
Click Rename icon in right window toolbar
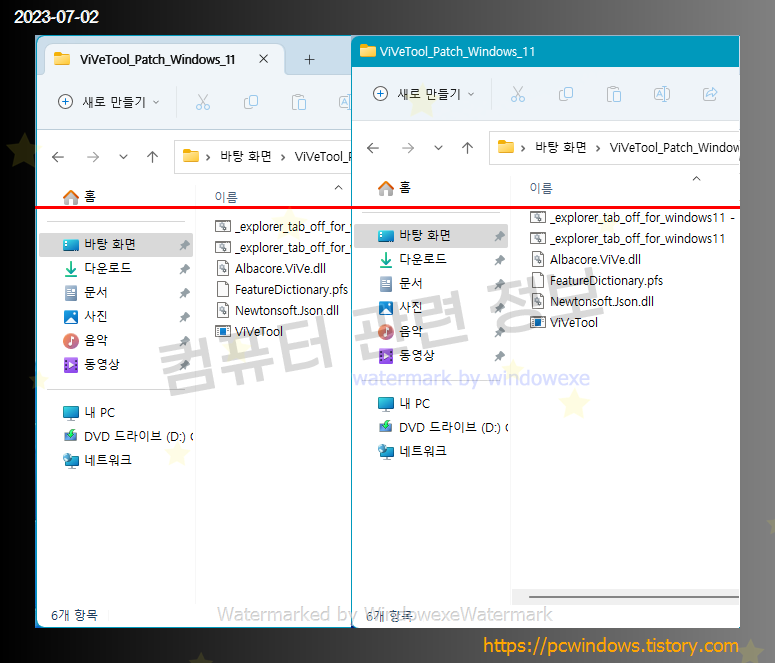[661, 94]
